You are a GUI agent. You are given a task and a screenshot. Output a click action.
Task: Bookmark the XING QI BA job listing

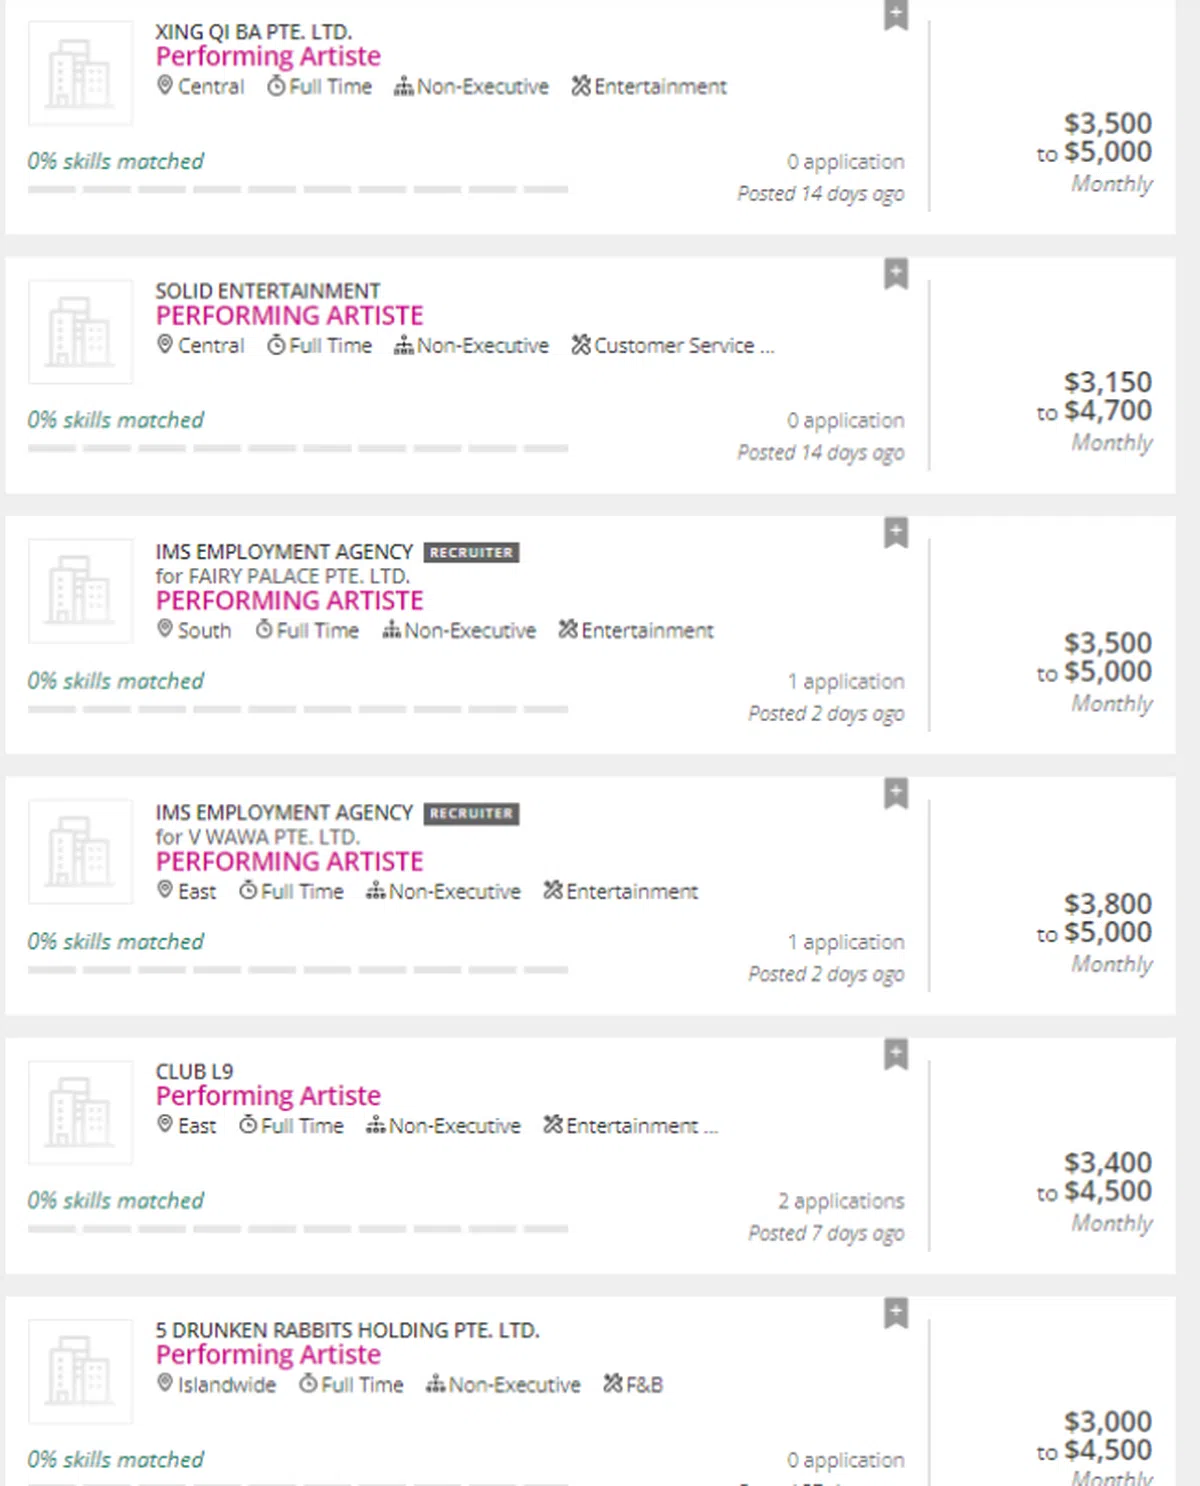(x=896, y=15)
